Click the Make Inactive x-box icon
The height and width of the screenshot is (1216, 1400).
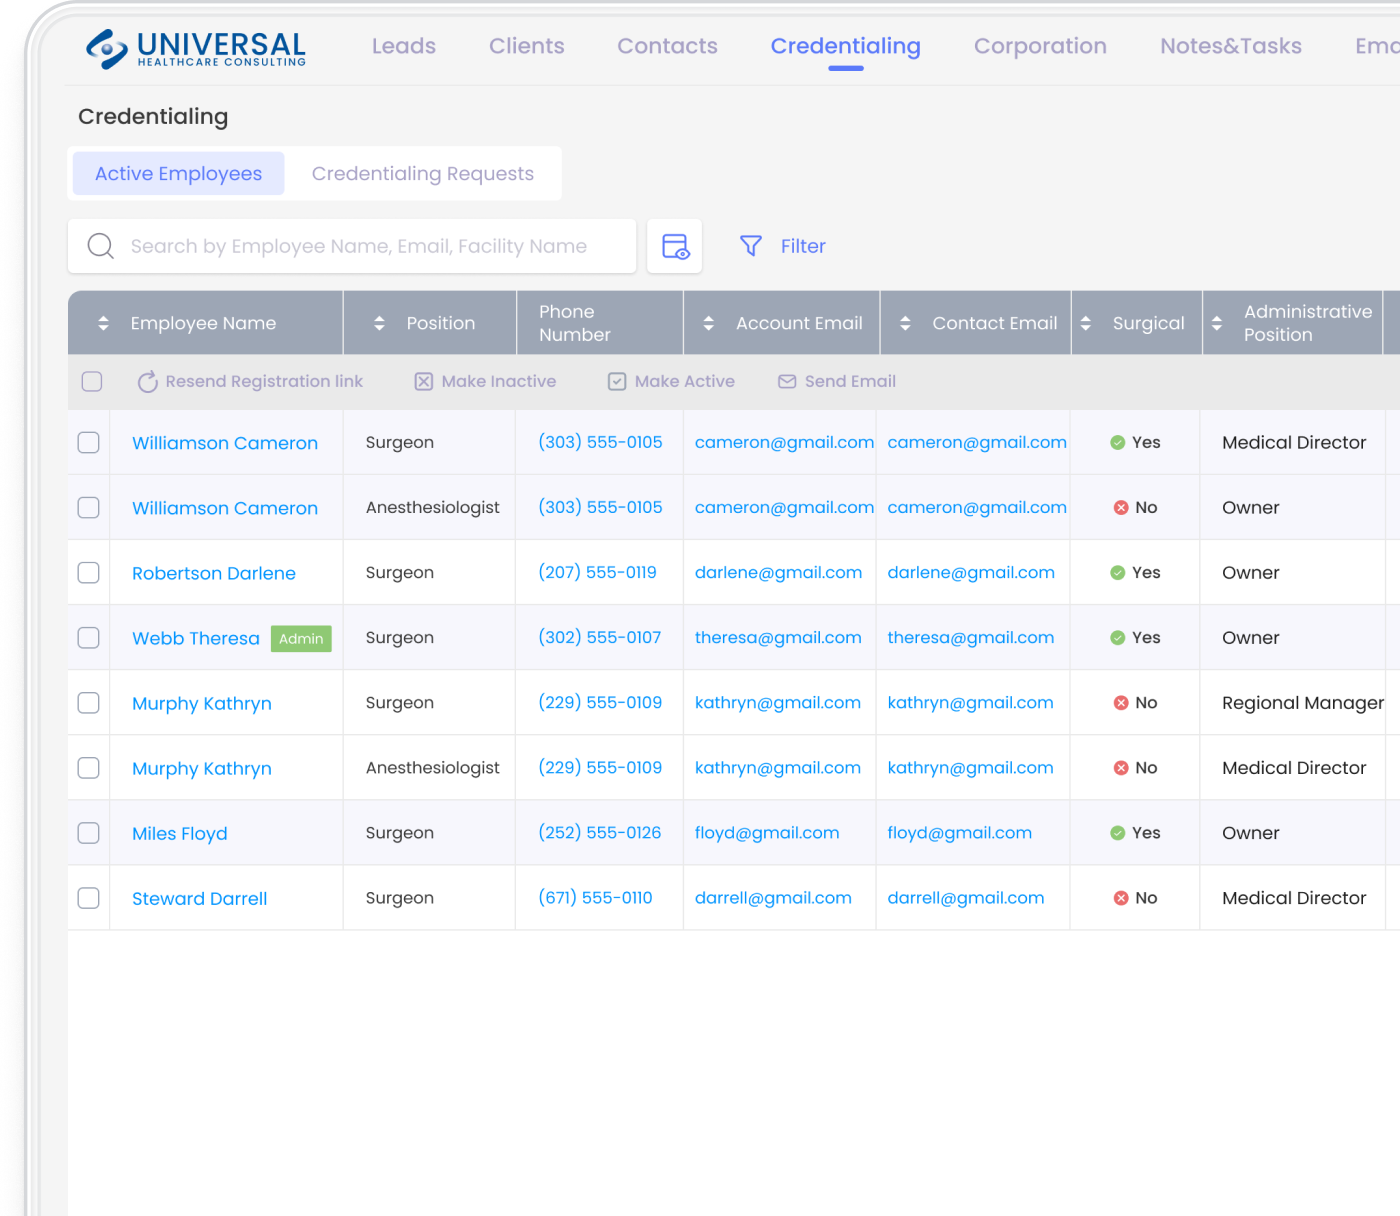pos(424,382)
